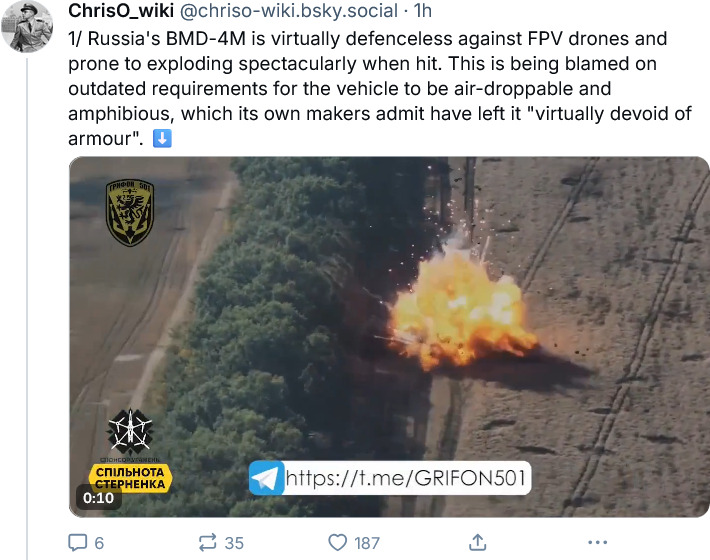710x560 pixels.
Task: Open the three-dot more options menu
Action: (x=597, y=542)
